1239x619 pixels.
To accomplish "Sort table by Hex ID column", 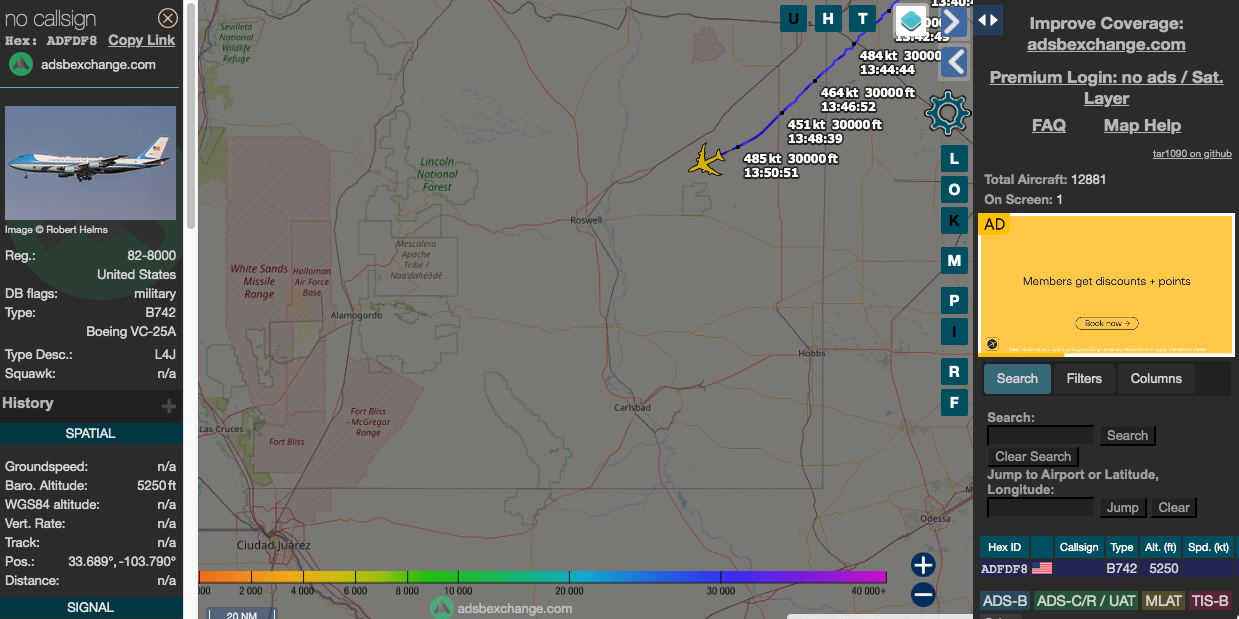I will (1005, 547).
